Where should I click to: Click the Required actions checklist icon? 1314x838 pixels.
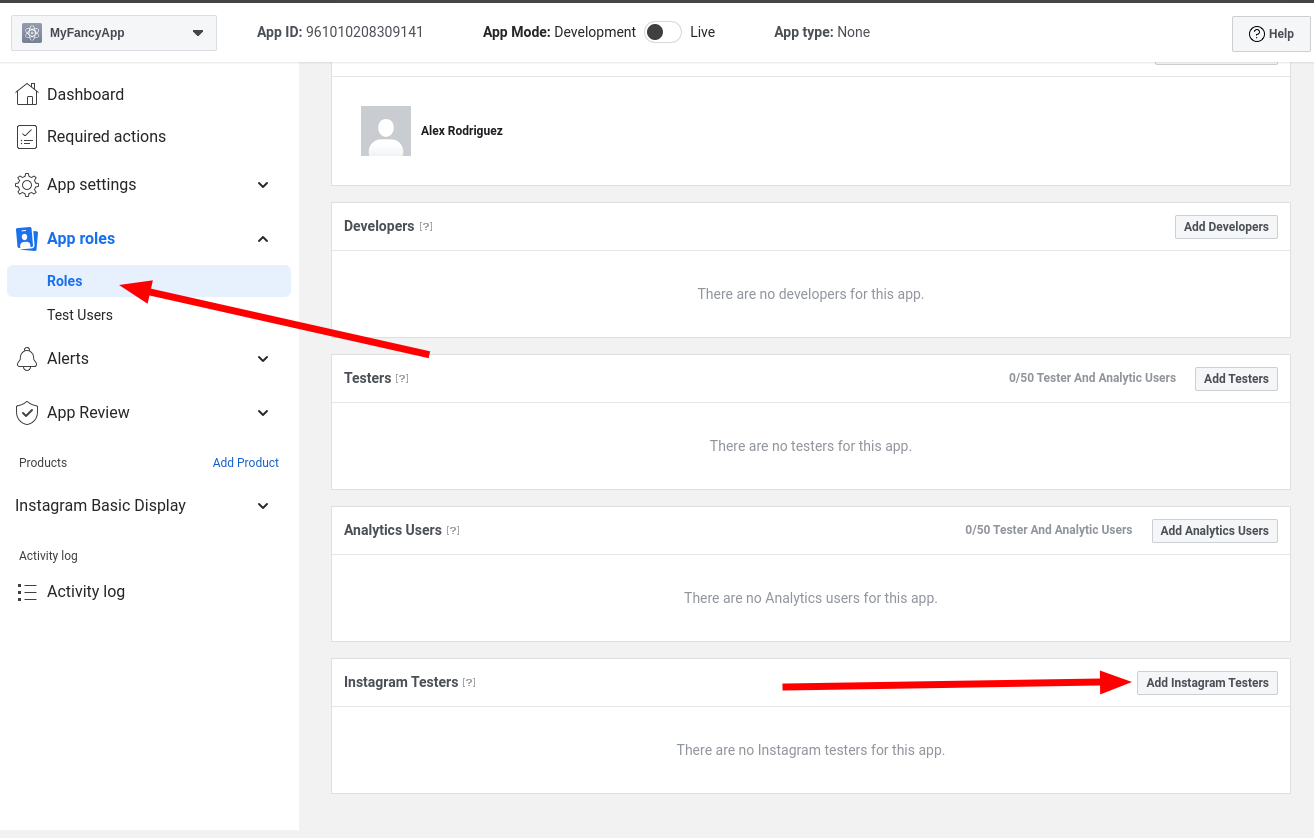pyautogui.click(x=27, y=137)
